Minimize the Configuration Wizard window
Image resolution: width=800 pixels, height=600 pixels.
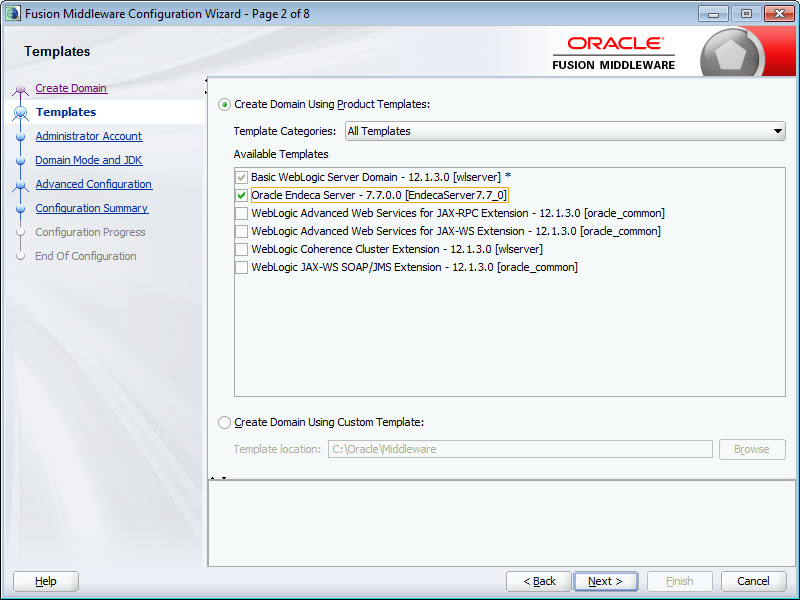[x=713, y=14]
